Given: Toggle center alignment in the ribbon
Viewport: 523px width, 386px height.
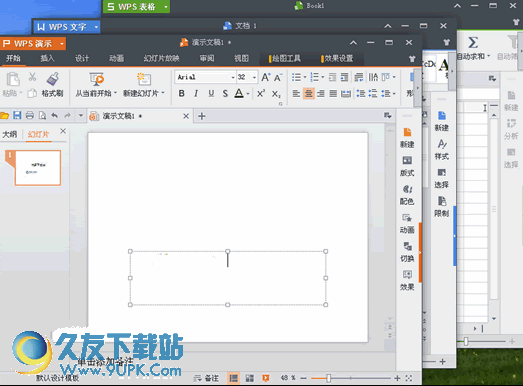Looking at the screenshot, I should tap(309, 93).
